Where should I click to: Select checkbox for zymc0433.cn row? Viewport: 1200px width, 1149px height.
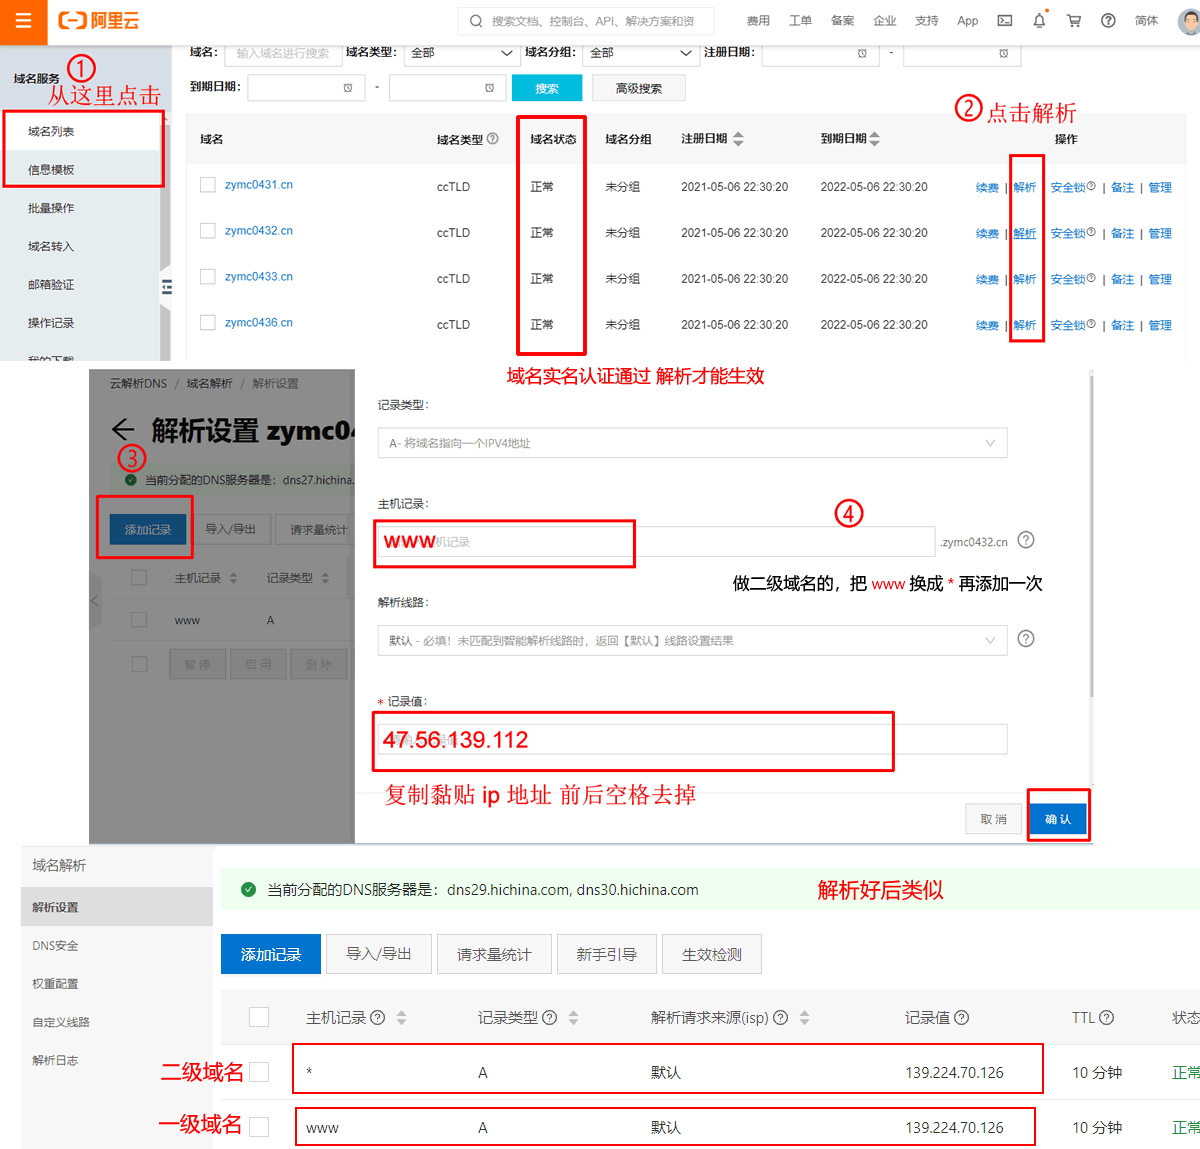pyautogui.click(x=208, y=277)
